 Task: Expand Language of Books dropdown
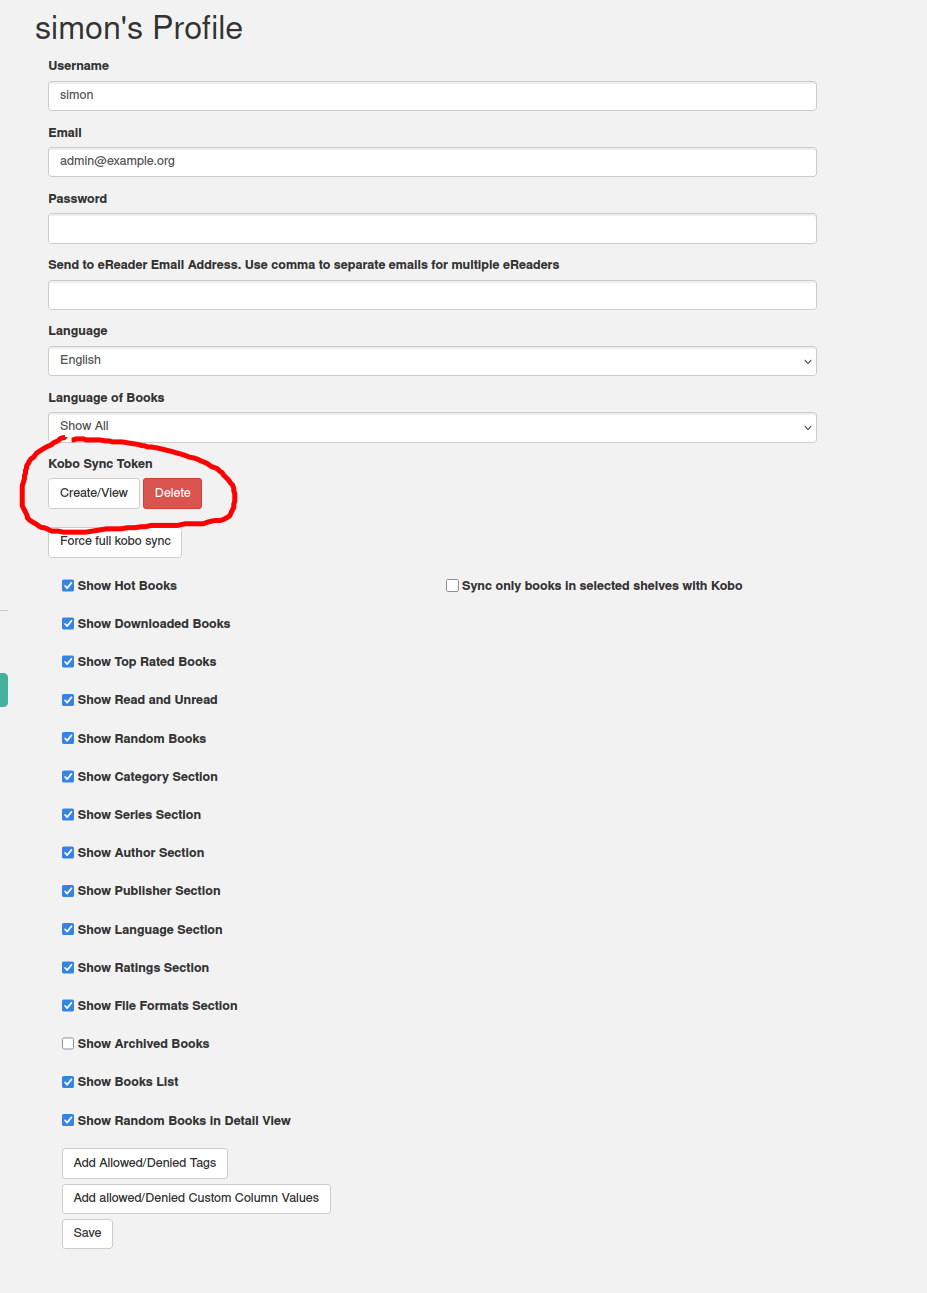click(432, 427)
